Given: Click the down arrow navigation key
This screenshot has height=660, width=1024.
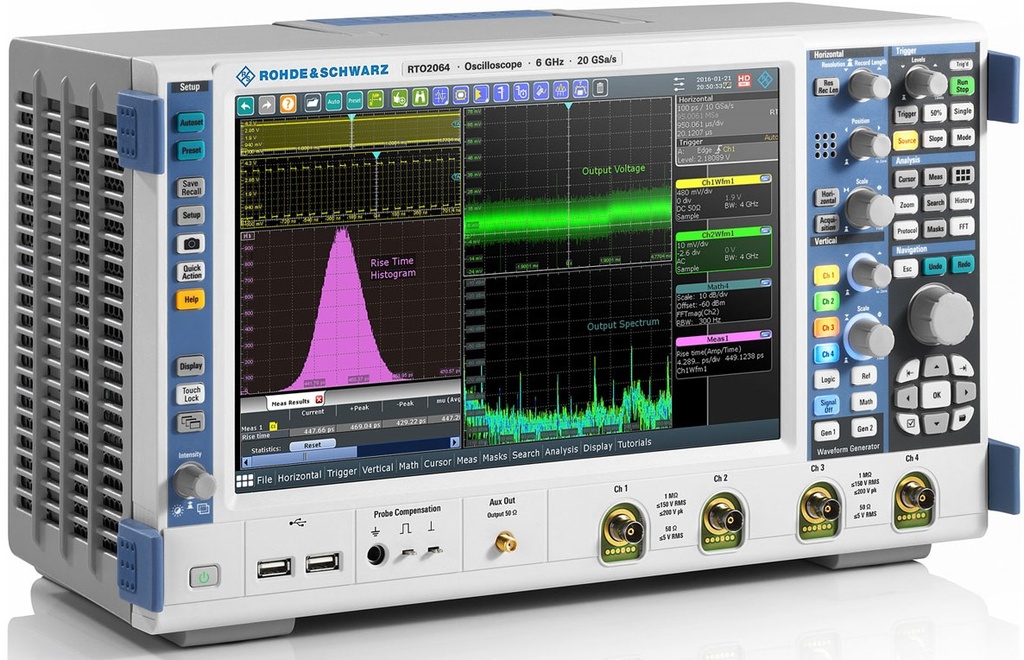Looking at the screenshot, I should (937, 422).
